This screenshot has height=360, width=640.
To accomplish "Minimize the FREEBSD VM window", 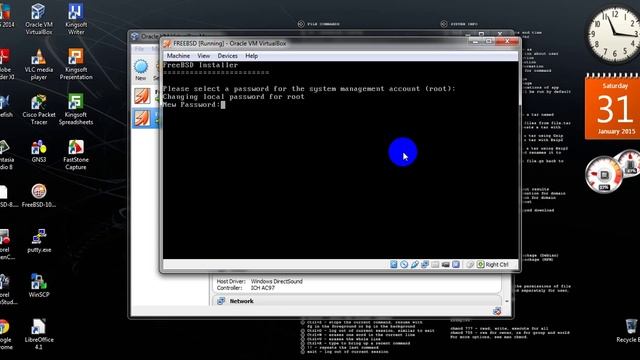I will click(476, 41).
